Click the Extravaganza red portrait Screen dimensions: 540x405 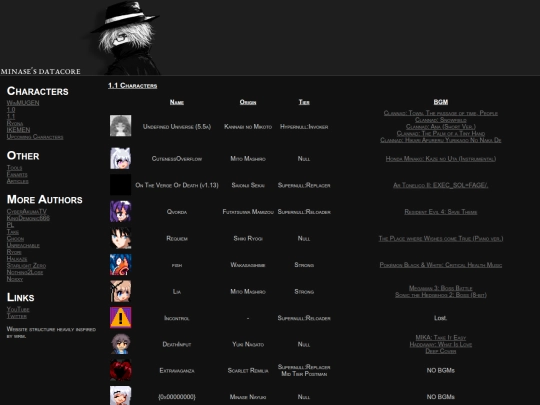121,370
